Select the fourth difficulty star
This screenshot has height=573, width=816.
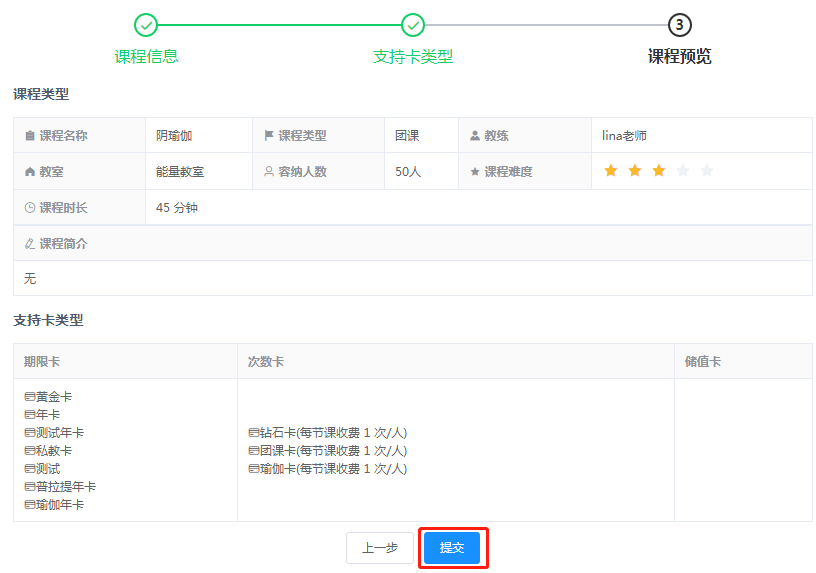(683, 171)
